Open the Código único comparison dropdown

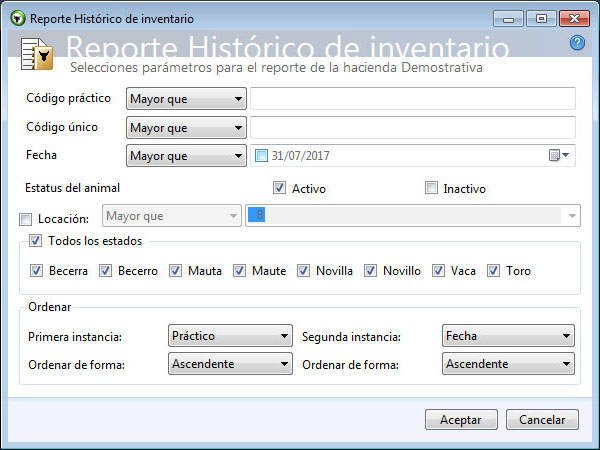186,128
